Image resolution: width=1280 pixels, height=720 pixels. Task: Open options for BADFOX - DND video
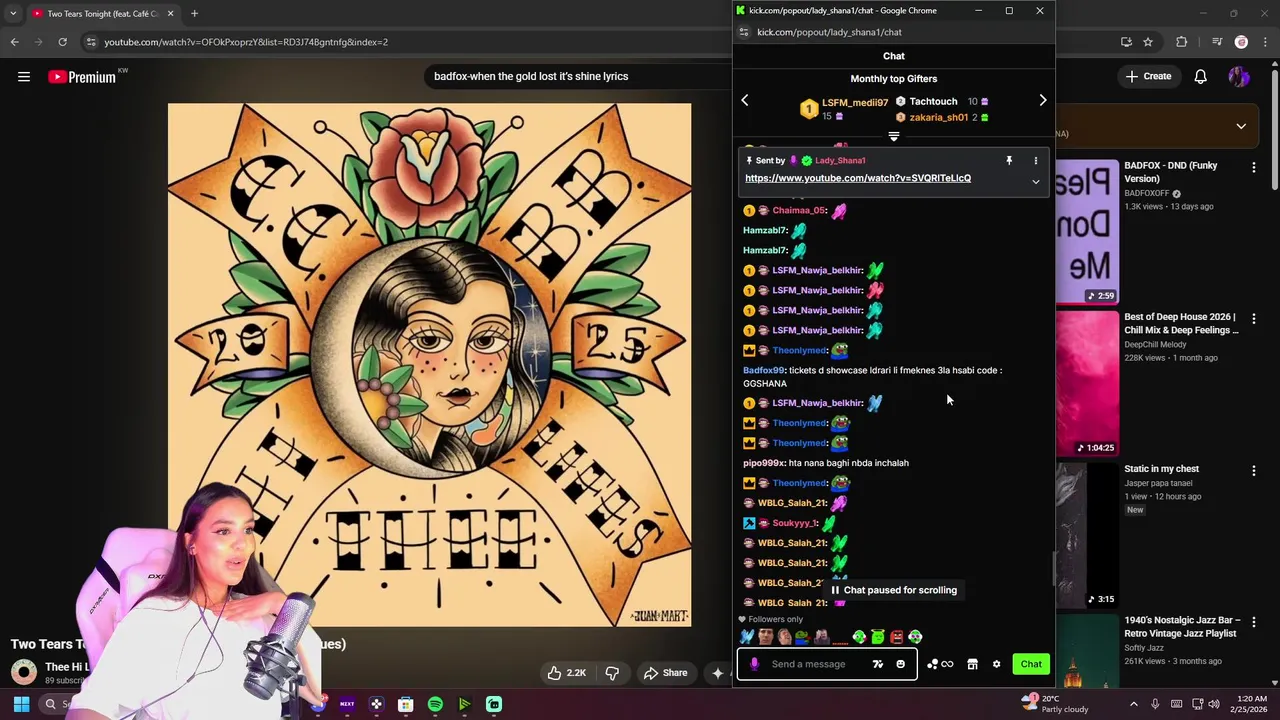[1254, 168]
